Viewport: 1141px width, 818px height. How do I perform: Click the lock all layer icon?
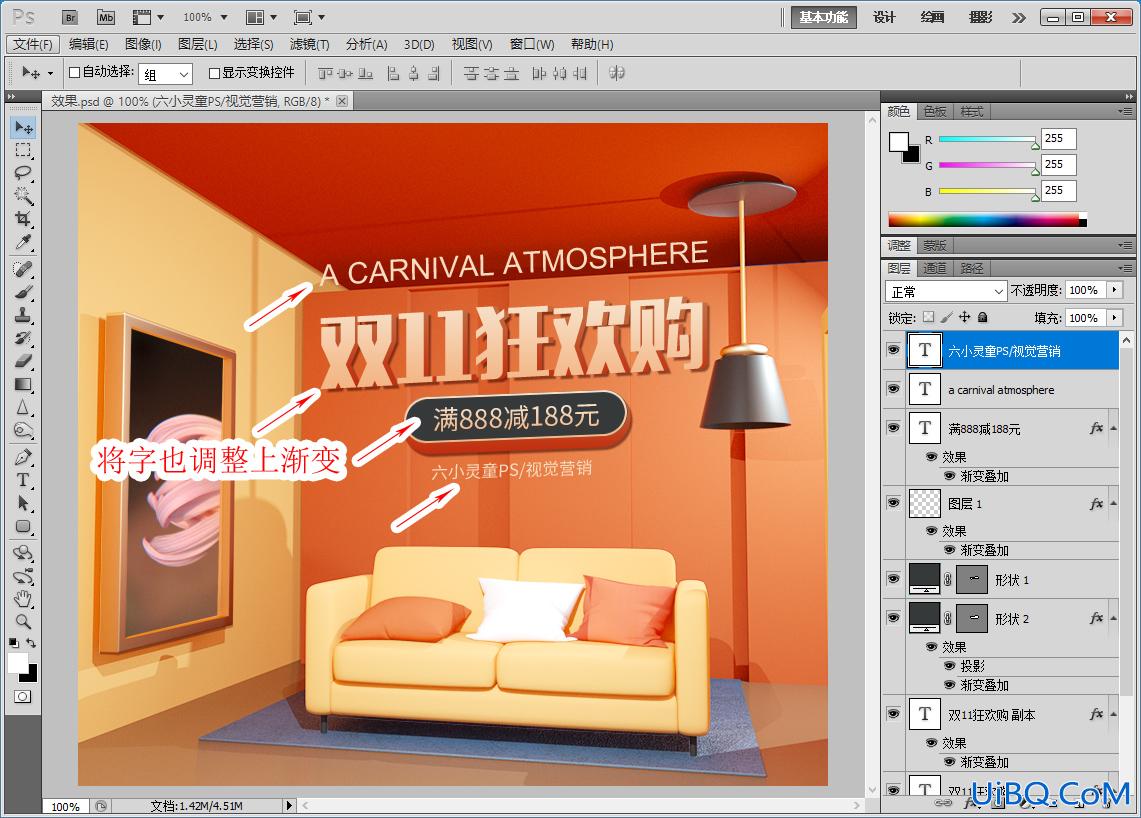tap(982, 317)
